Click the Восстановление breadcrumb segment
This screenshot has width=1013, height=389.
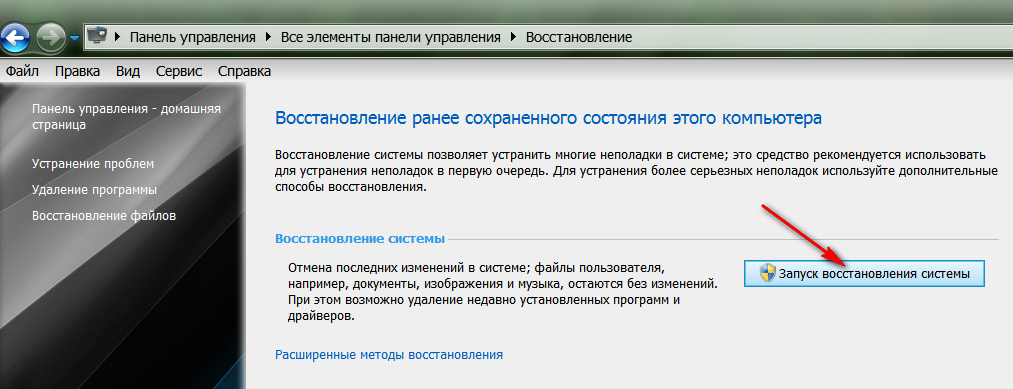[579, 37]
